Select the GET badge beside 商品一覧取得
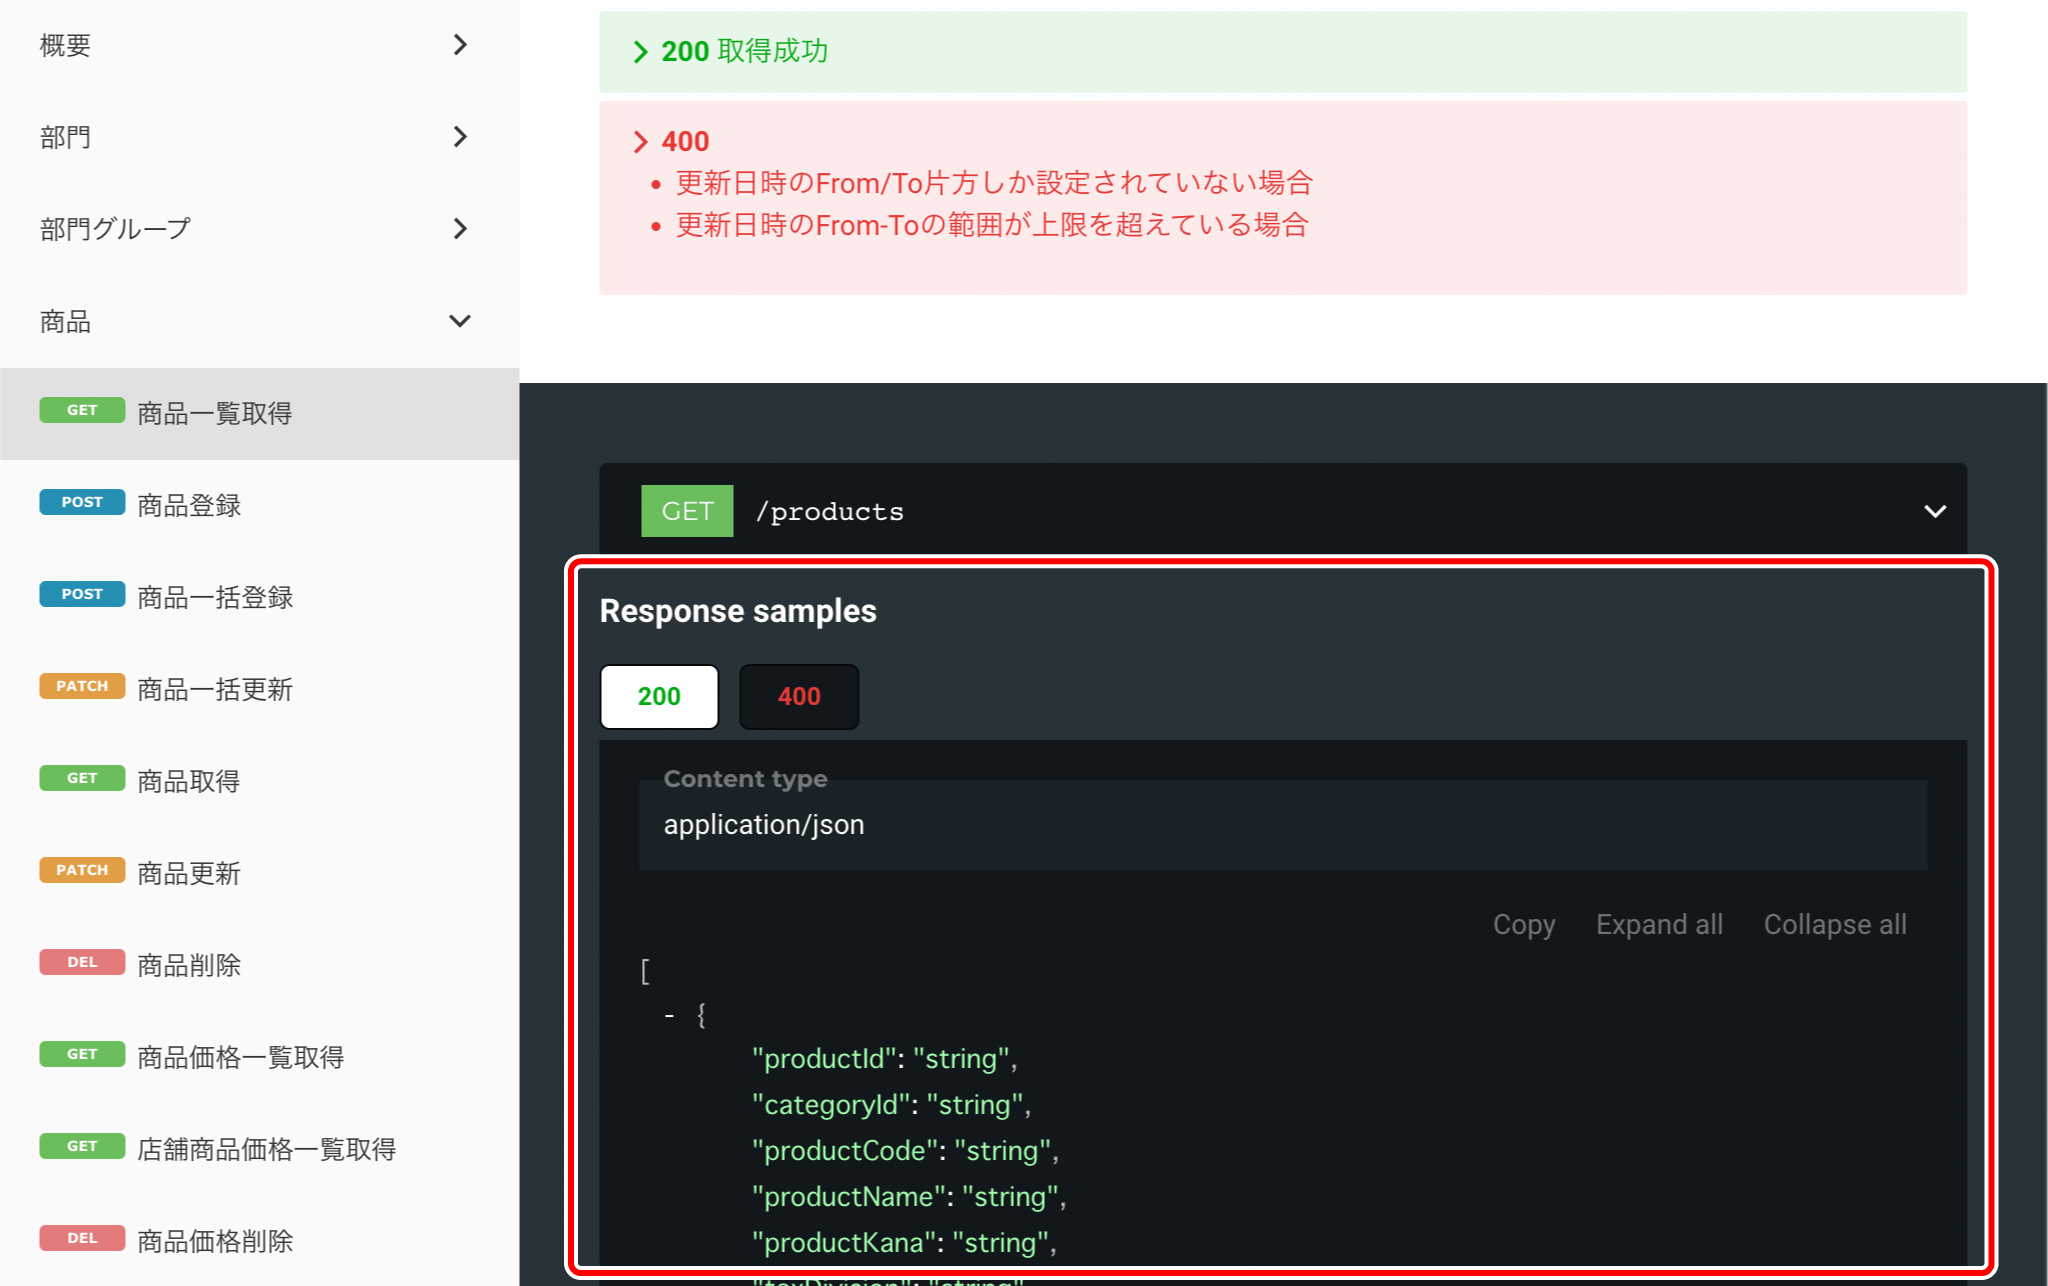 [x=82, y=409]
